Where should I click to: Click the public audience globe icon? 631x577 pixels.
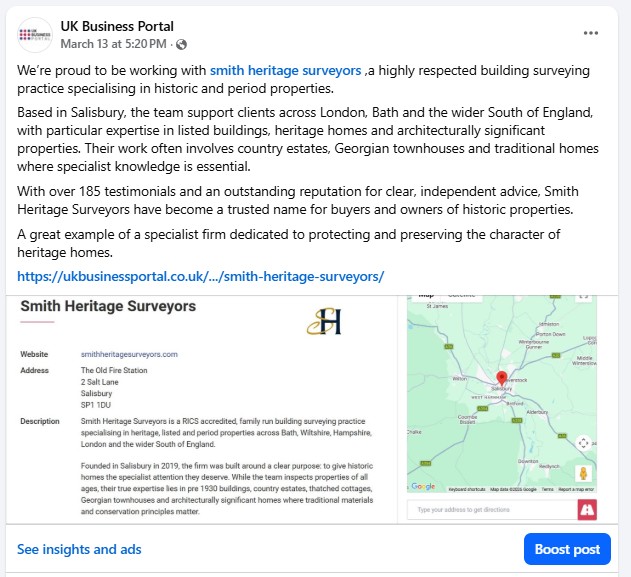(x=181, y=45)
